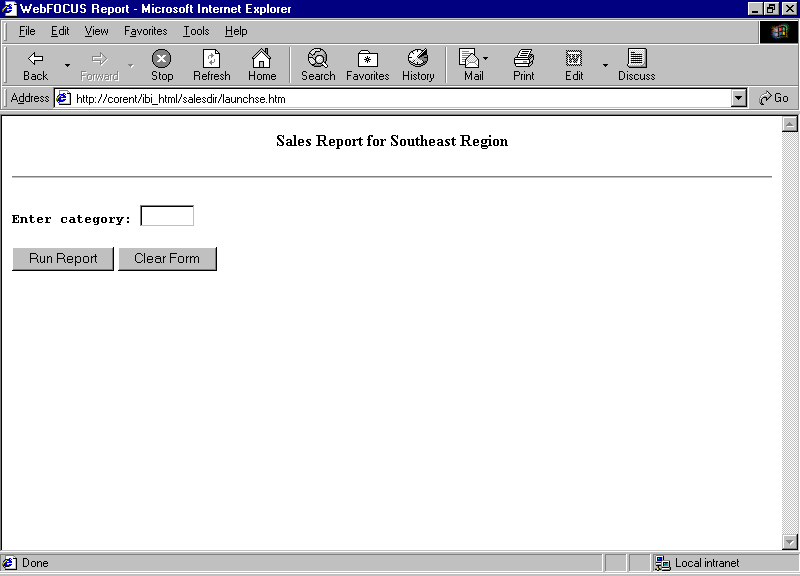Screen dimensions: 800x576
Task: Go back using the Back arrow button
Action: pos(35,65)
